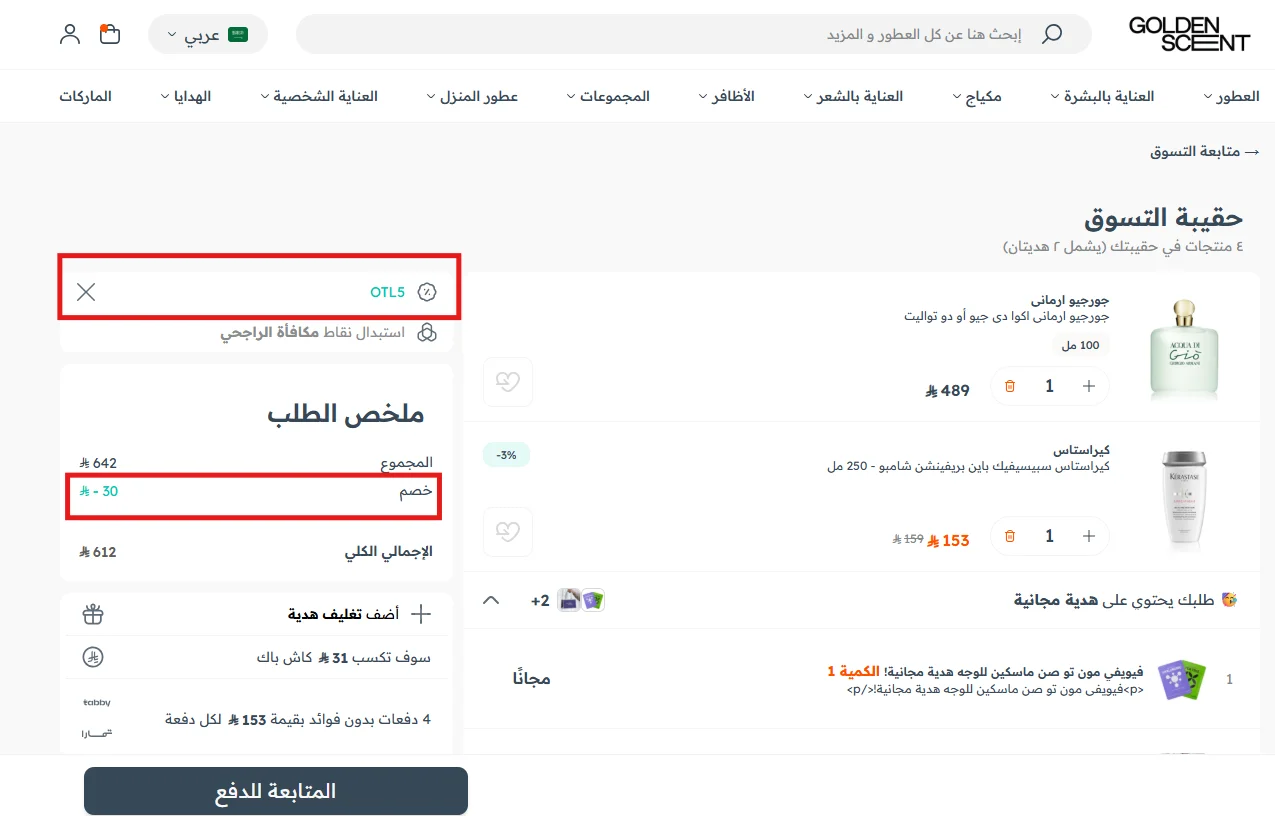
Task: Expand the مكياج menu
Action: tap(977, 96)
